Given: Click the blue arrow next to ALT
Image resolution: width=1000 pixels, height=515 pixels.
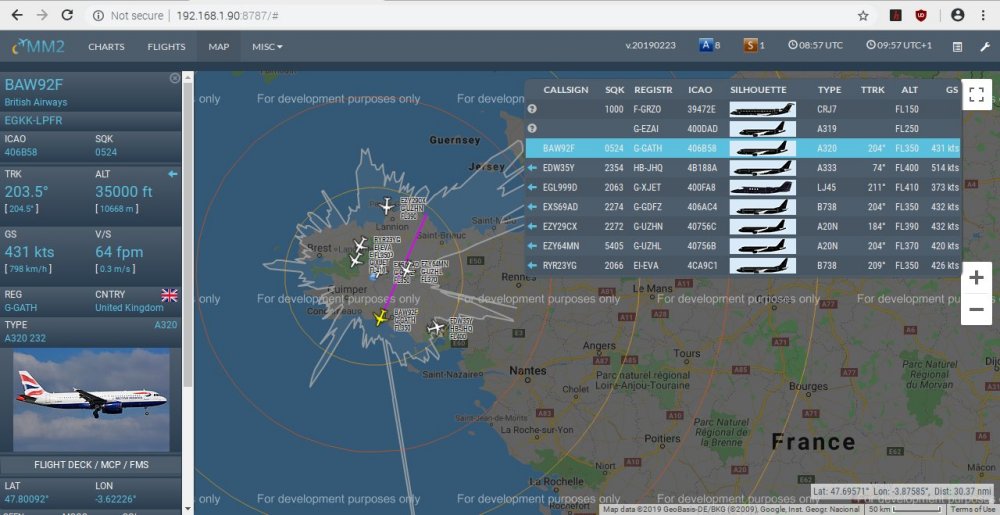Looking at the screenshot, I should tap(172, 173).
